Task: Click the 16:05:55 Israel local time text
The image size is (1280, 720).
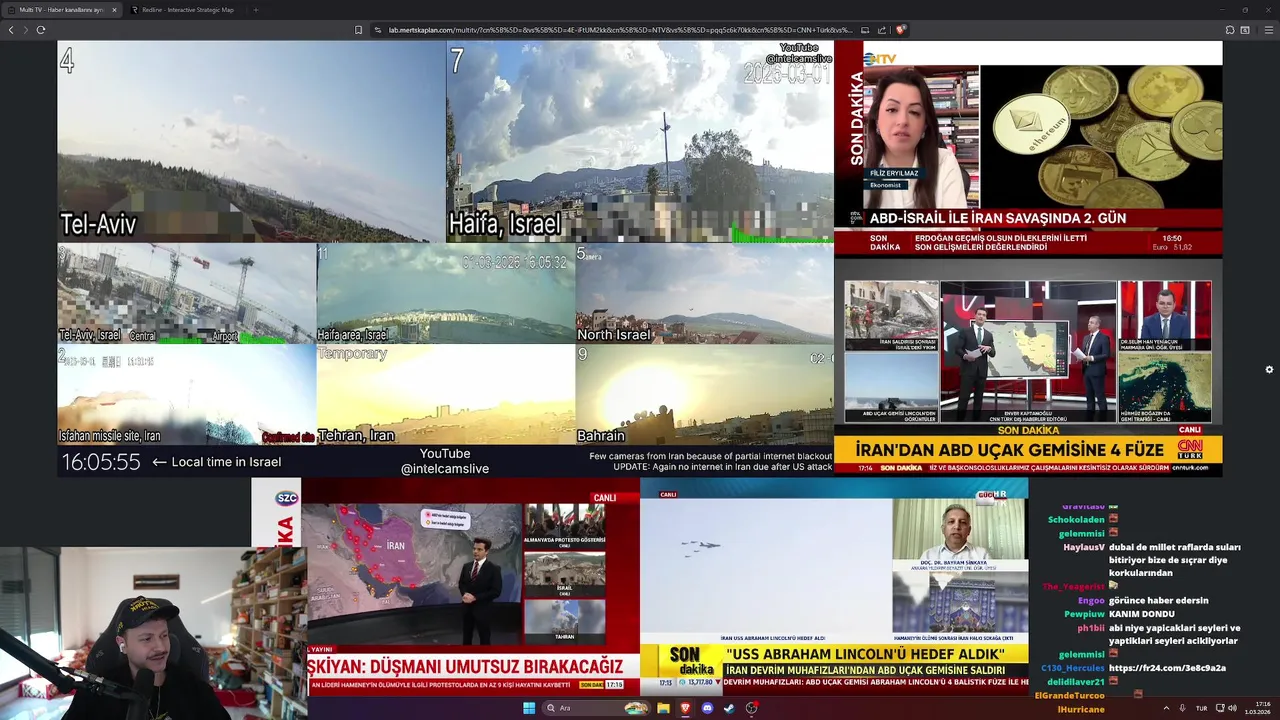Action: point(101,462)
